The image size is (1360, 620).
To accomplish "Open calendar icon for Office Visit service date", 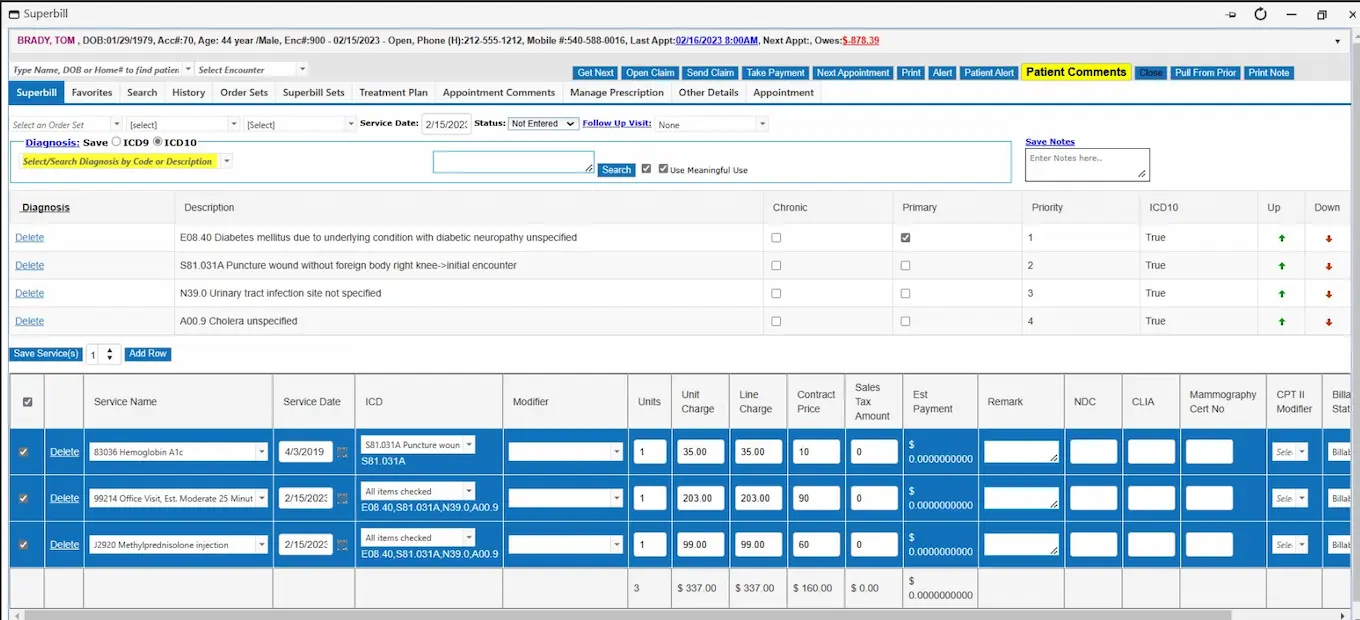I will click(343, 498).
